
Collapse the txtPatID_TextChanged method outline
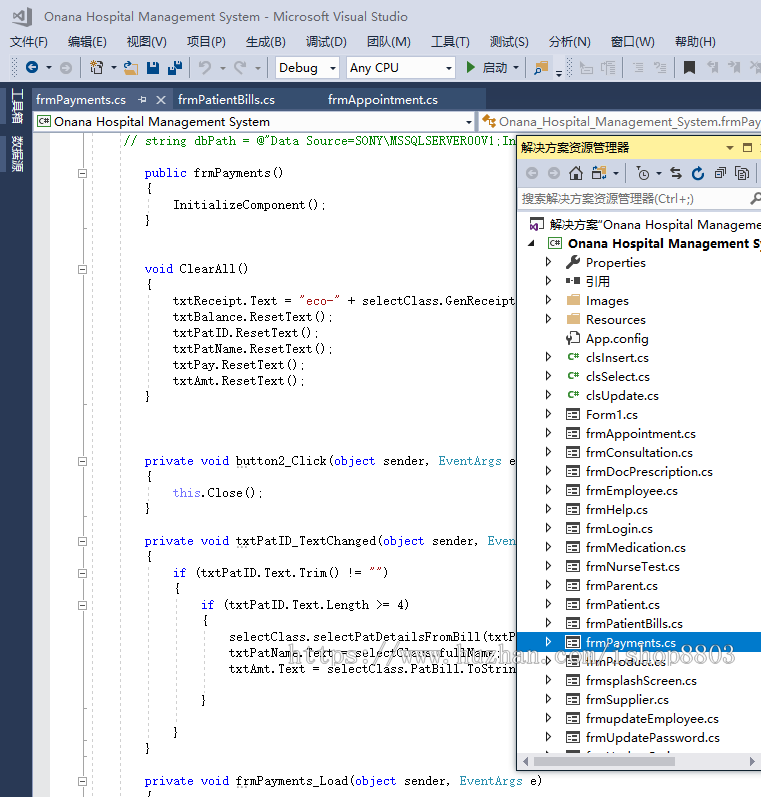[x=82, y=541]
